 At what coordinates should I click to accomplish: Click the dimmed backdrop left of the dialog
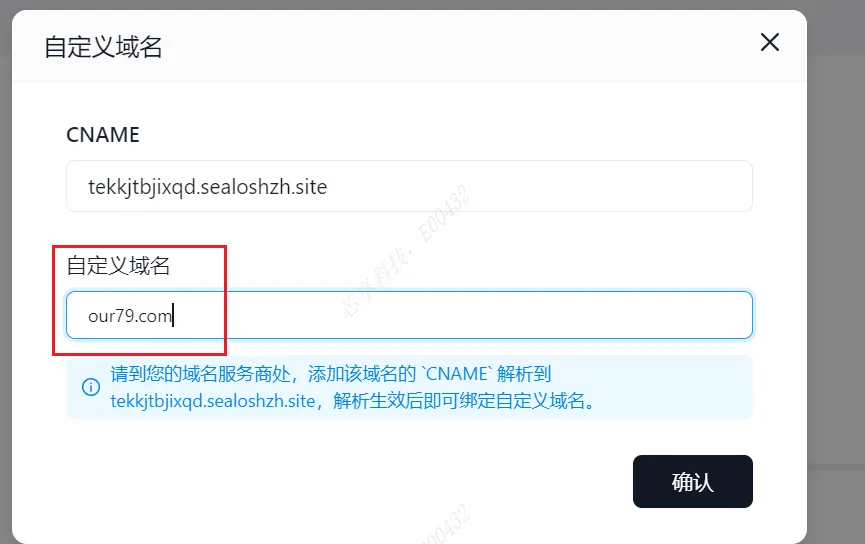[x=6, y=276]
